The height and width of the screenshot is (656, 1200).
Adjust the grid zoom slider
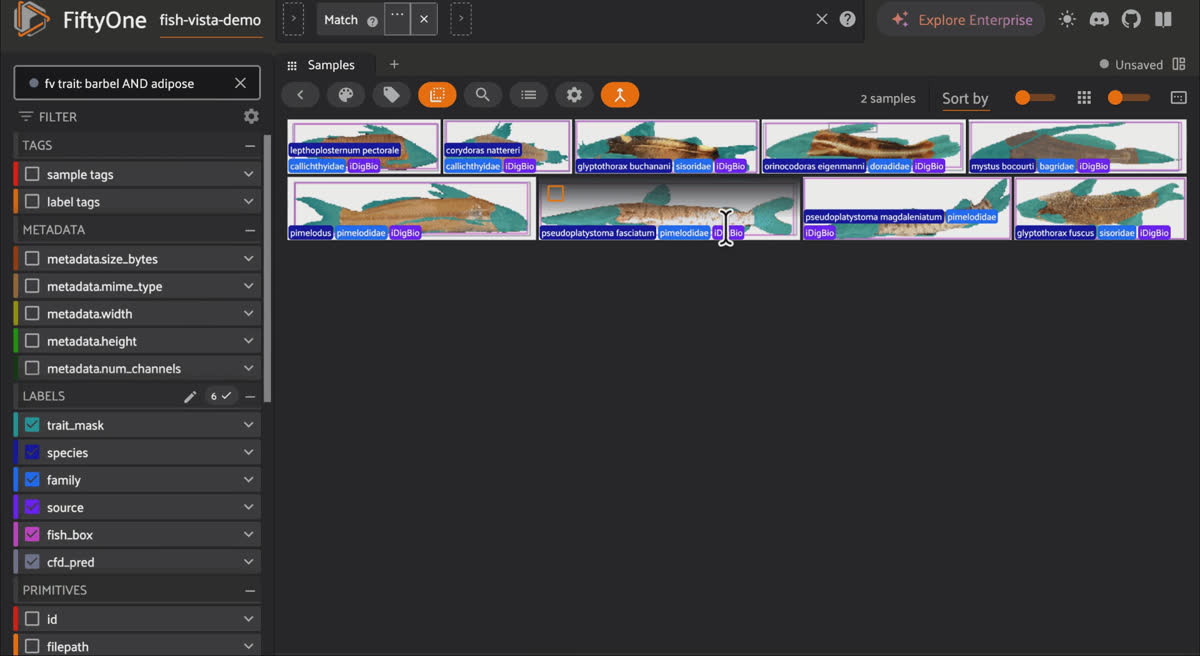1129,98
